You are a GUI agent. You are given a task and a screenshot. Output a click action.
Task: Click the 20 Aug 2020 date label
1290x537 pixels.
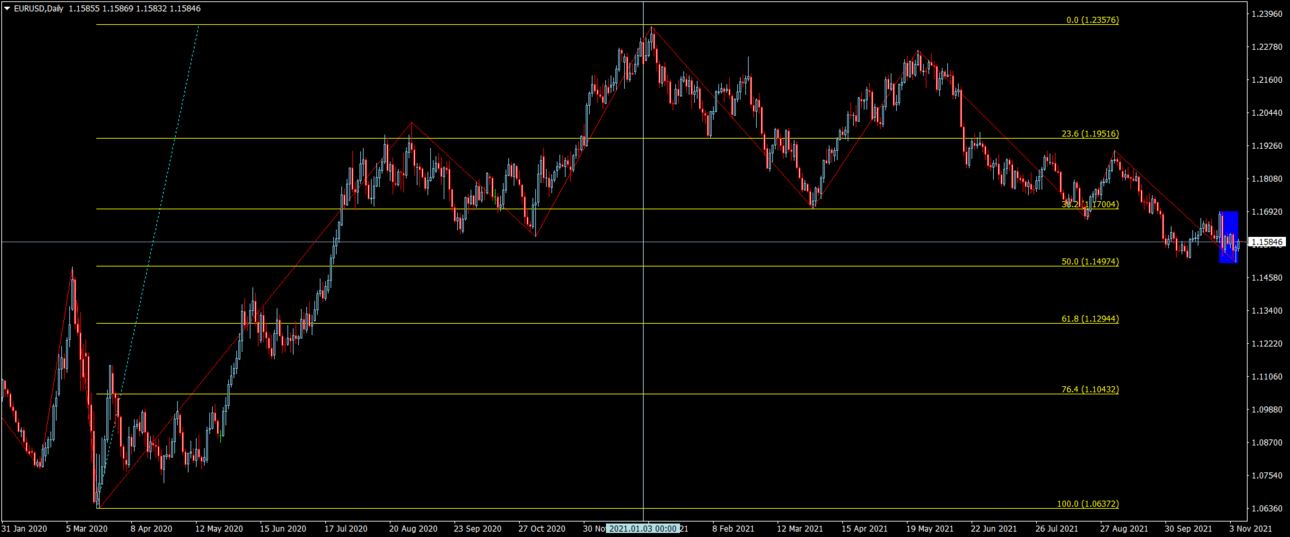tap(413, 528)
